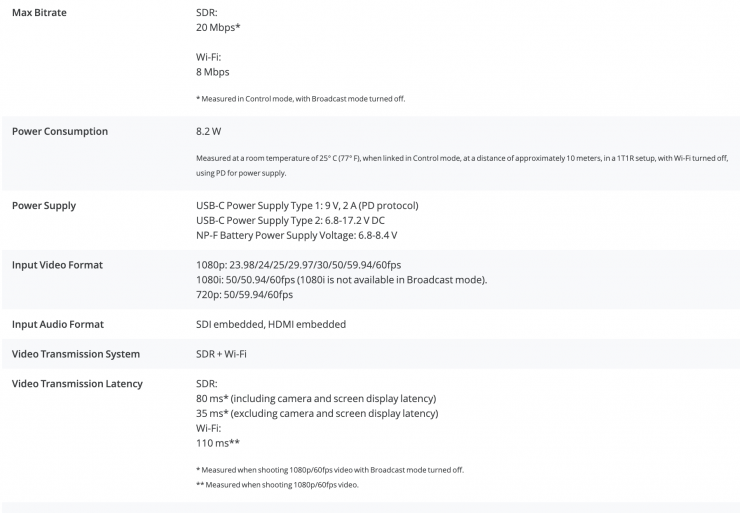Click the Video Transmission Latency row label
This screenshot has width=740, height=513.
(x=76, y=383)
